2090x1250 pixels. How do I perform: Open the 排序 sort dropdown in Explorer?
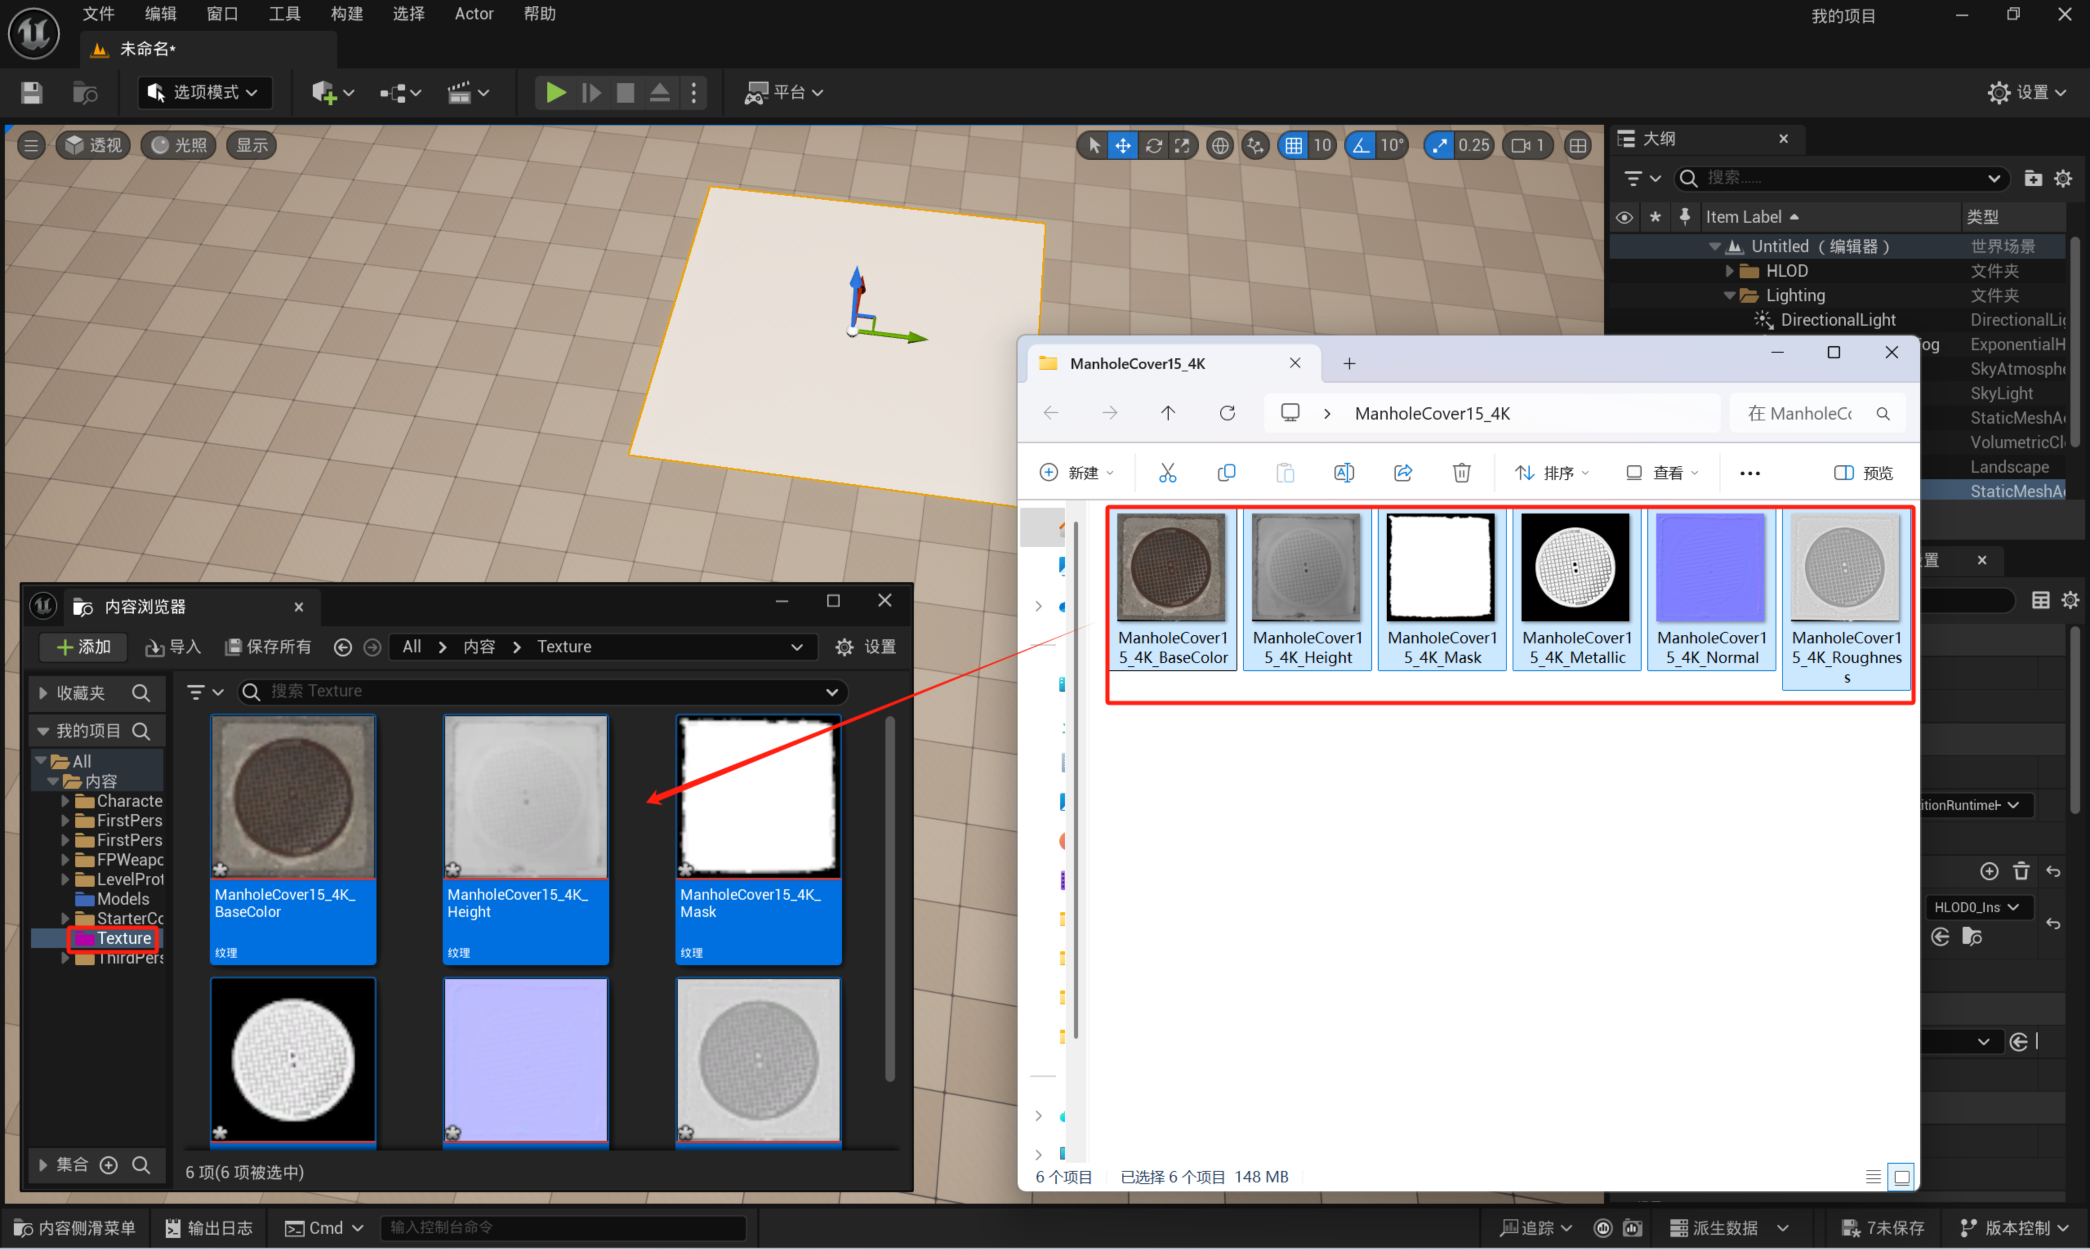point(1552,473)
